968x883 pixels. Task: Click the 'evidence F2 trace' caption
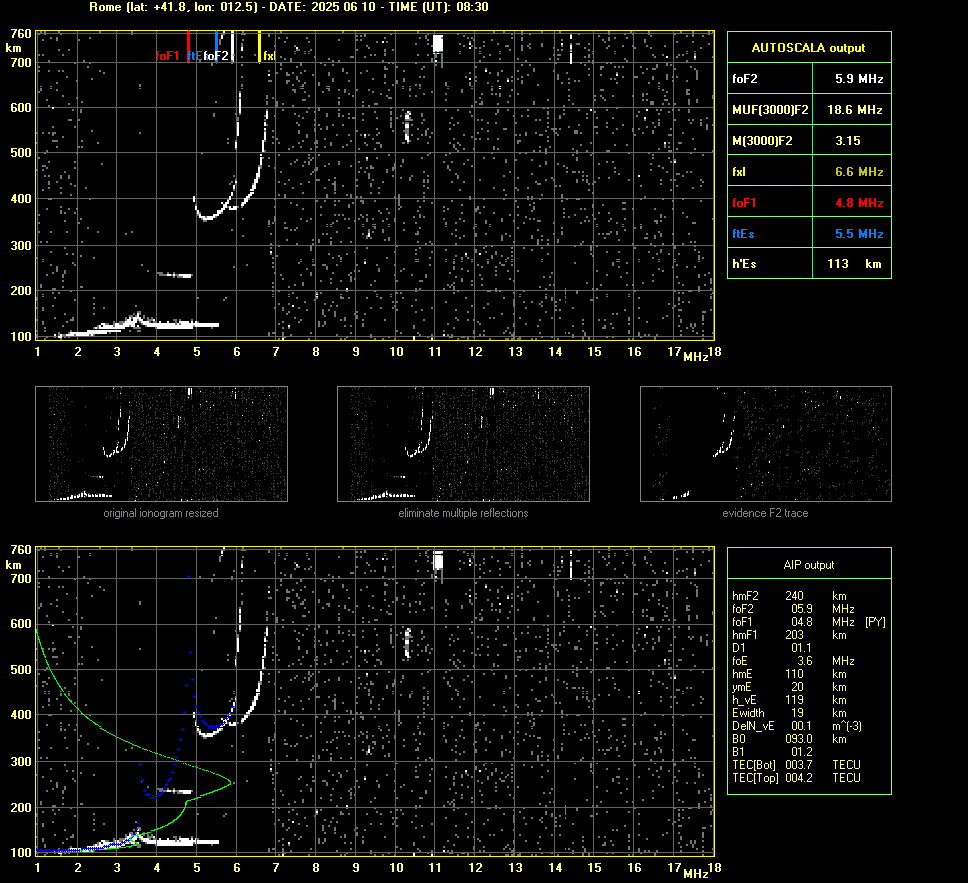[x=766, y=513]
